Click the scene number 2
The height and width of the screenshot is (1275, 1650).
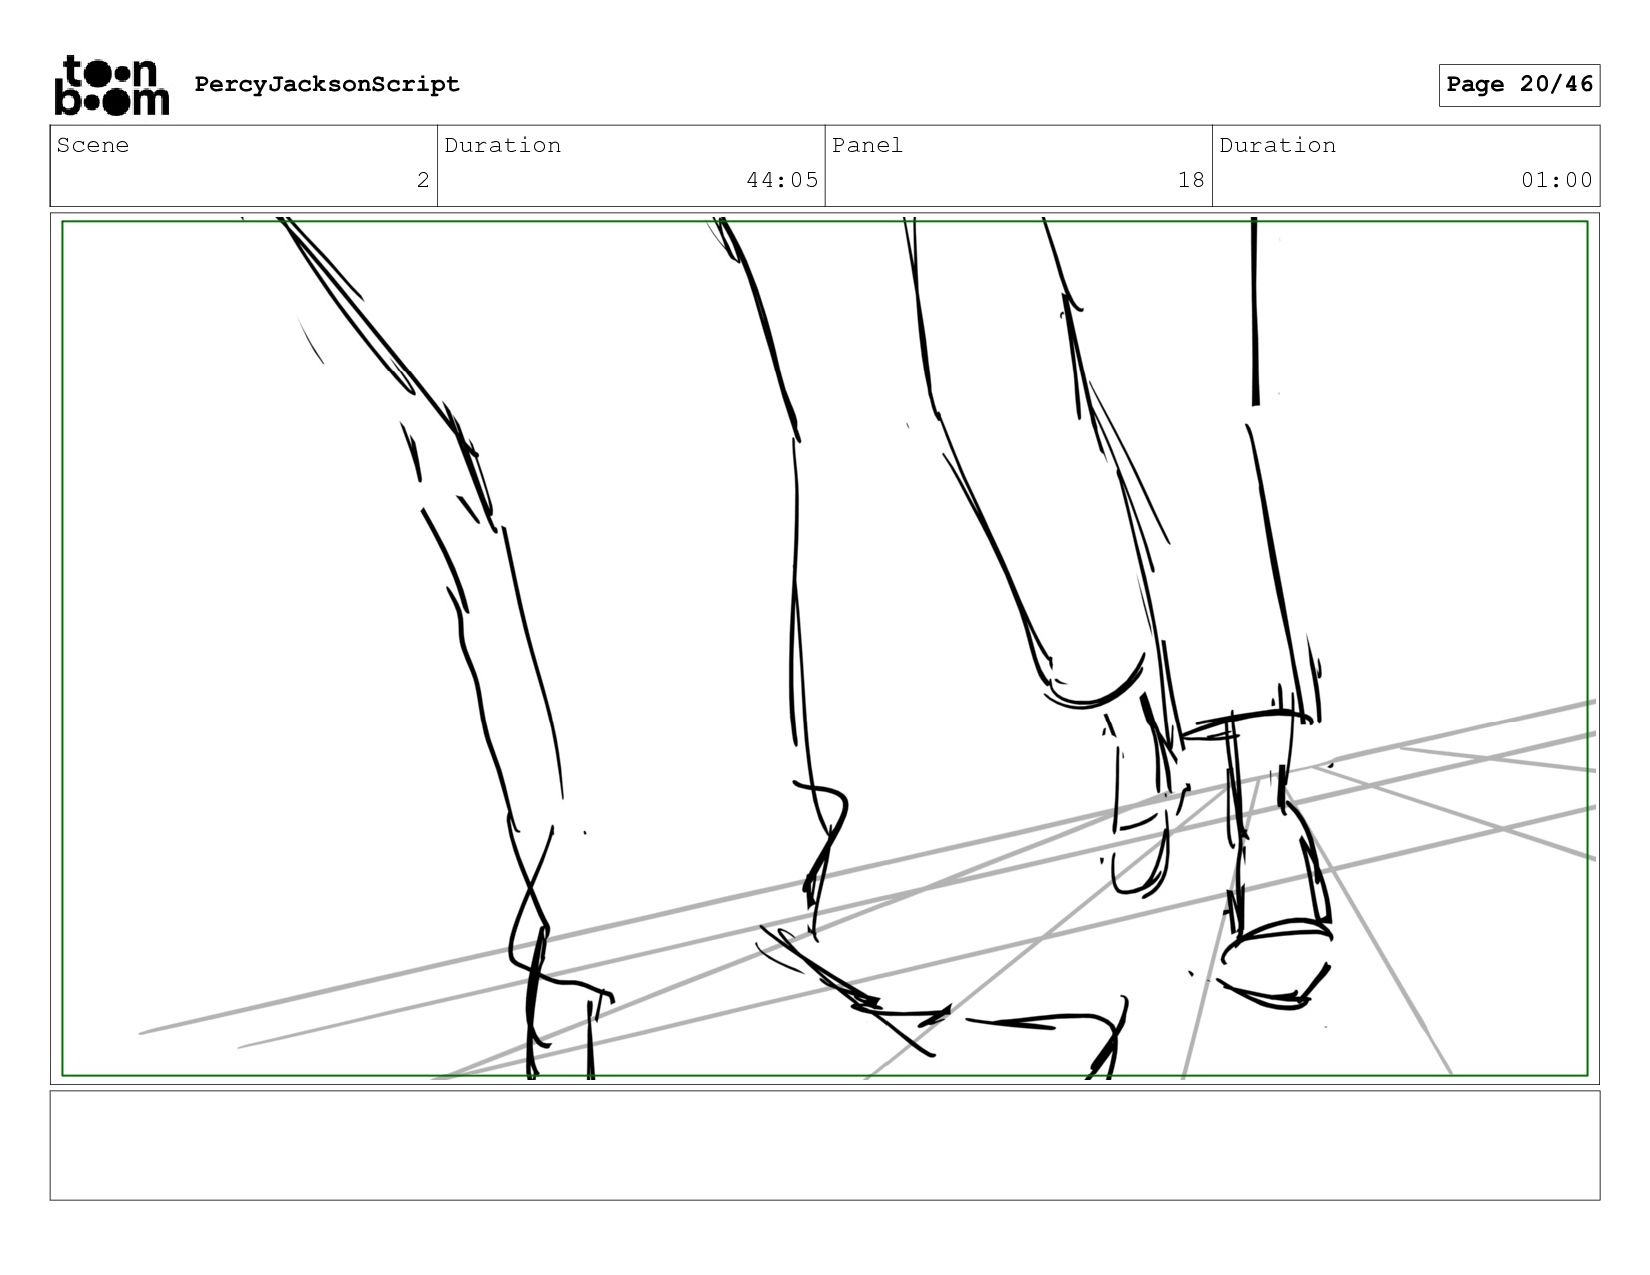(x=423, y=180)
